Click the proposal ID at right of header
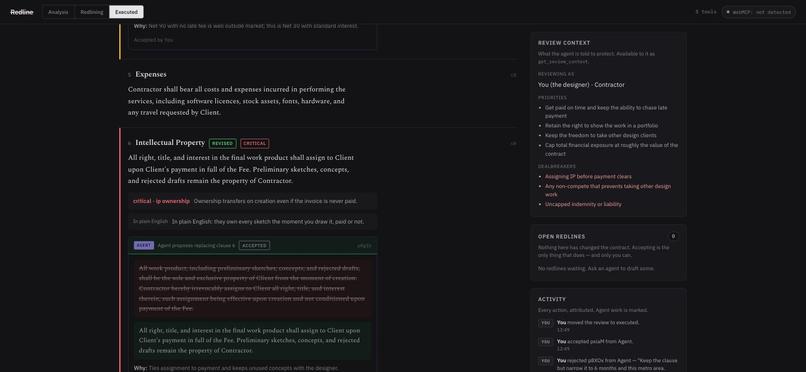The width and height of the screenshot is (806, 372). click(364, 246)
